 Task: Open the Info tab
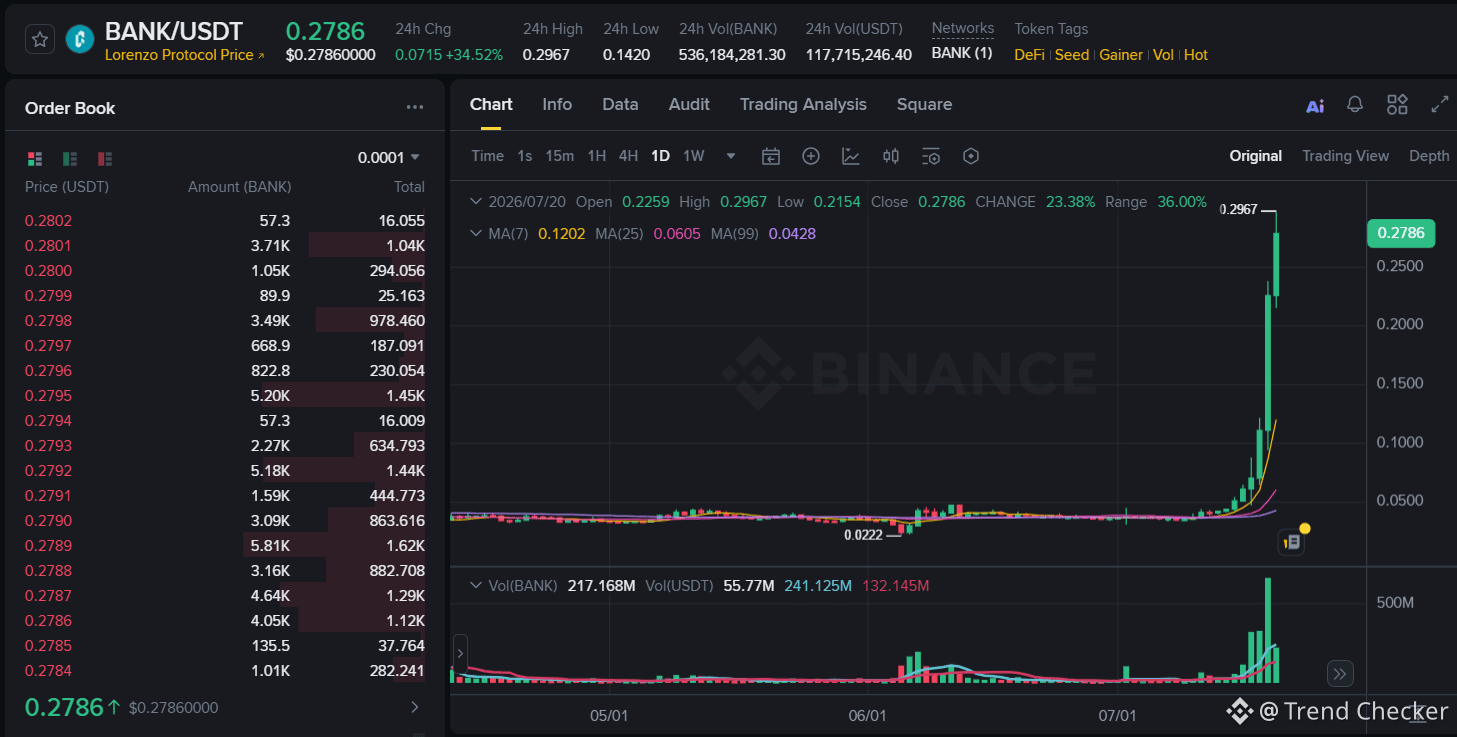557,104
